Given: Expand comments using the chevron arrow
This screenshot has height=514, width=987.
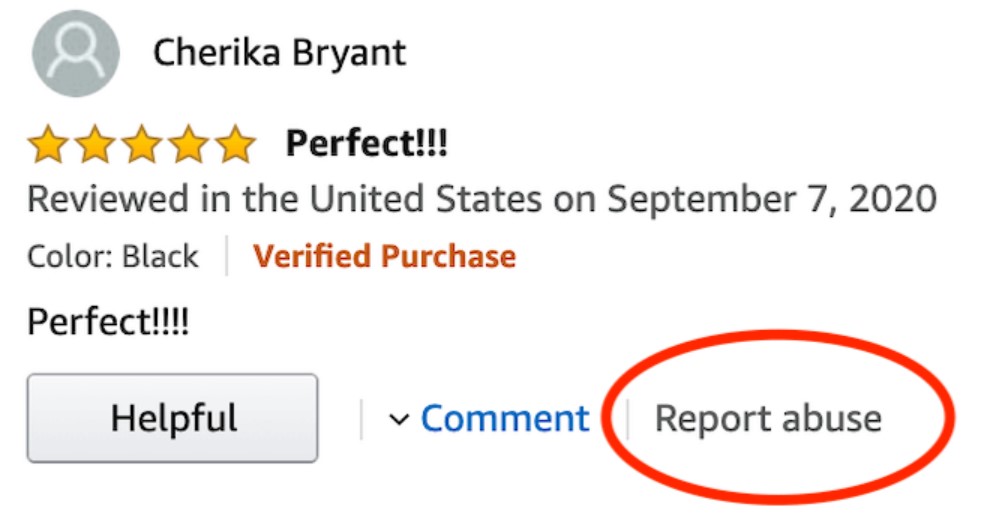Looking at the screenshot, I should click(399, 419).
